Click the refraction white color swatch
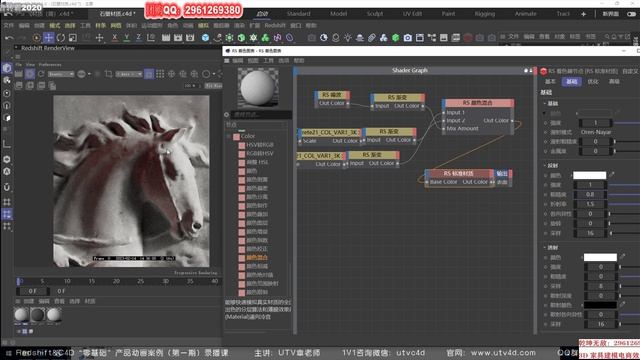640x360 pixels. coord(600,257)
